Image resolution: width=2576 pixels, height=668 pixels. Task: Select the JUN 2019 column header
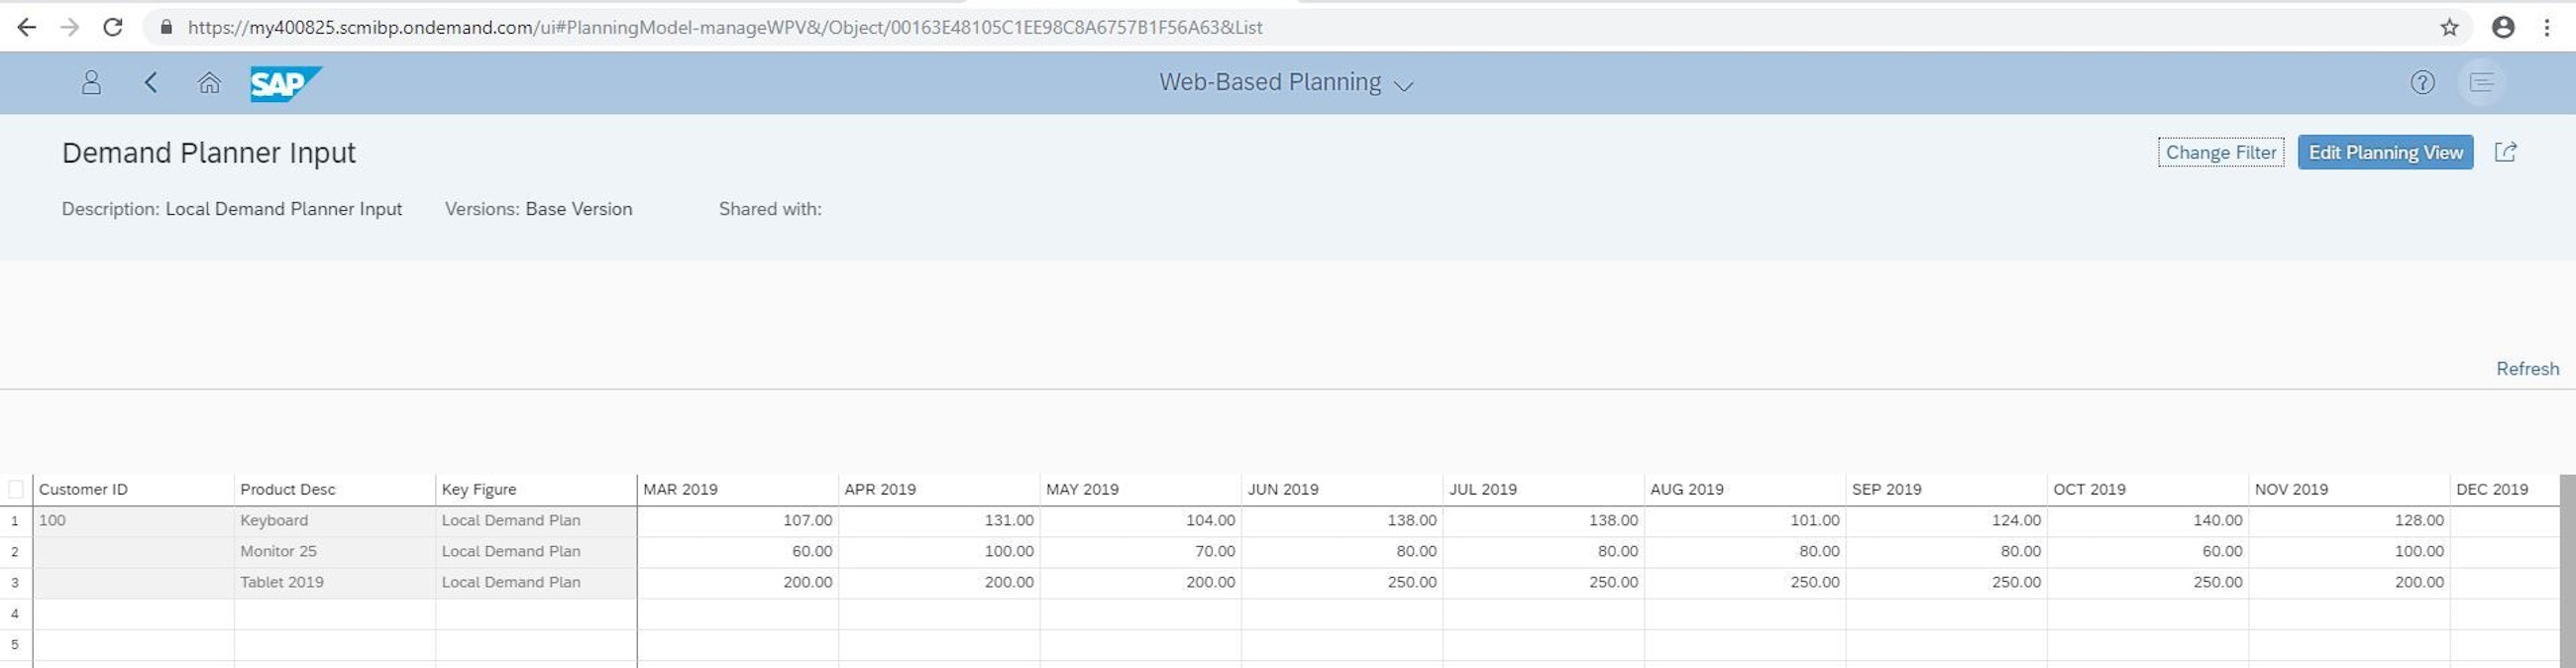tap(1342, 489)
